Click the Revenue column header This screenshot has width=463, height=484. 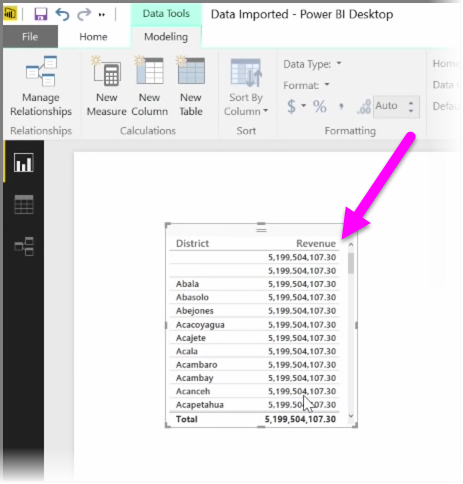point(316,244)
